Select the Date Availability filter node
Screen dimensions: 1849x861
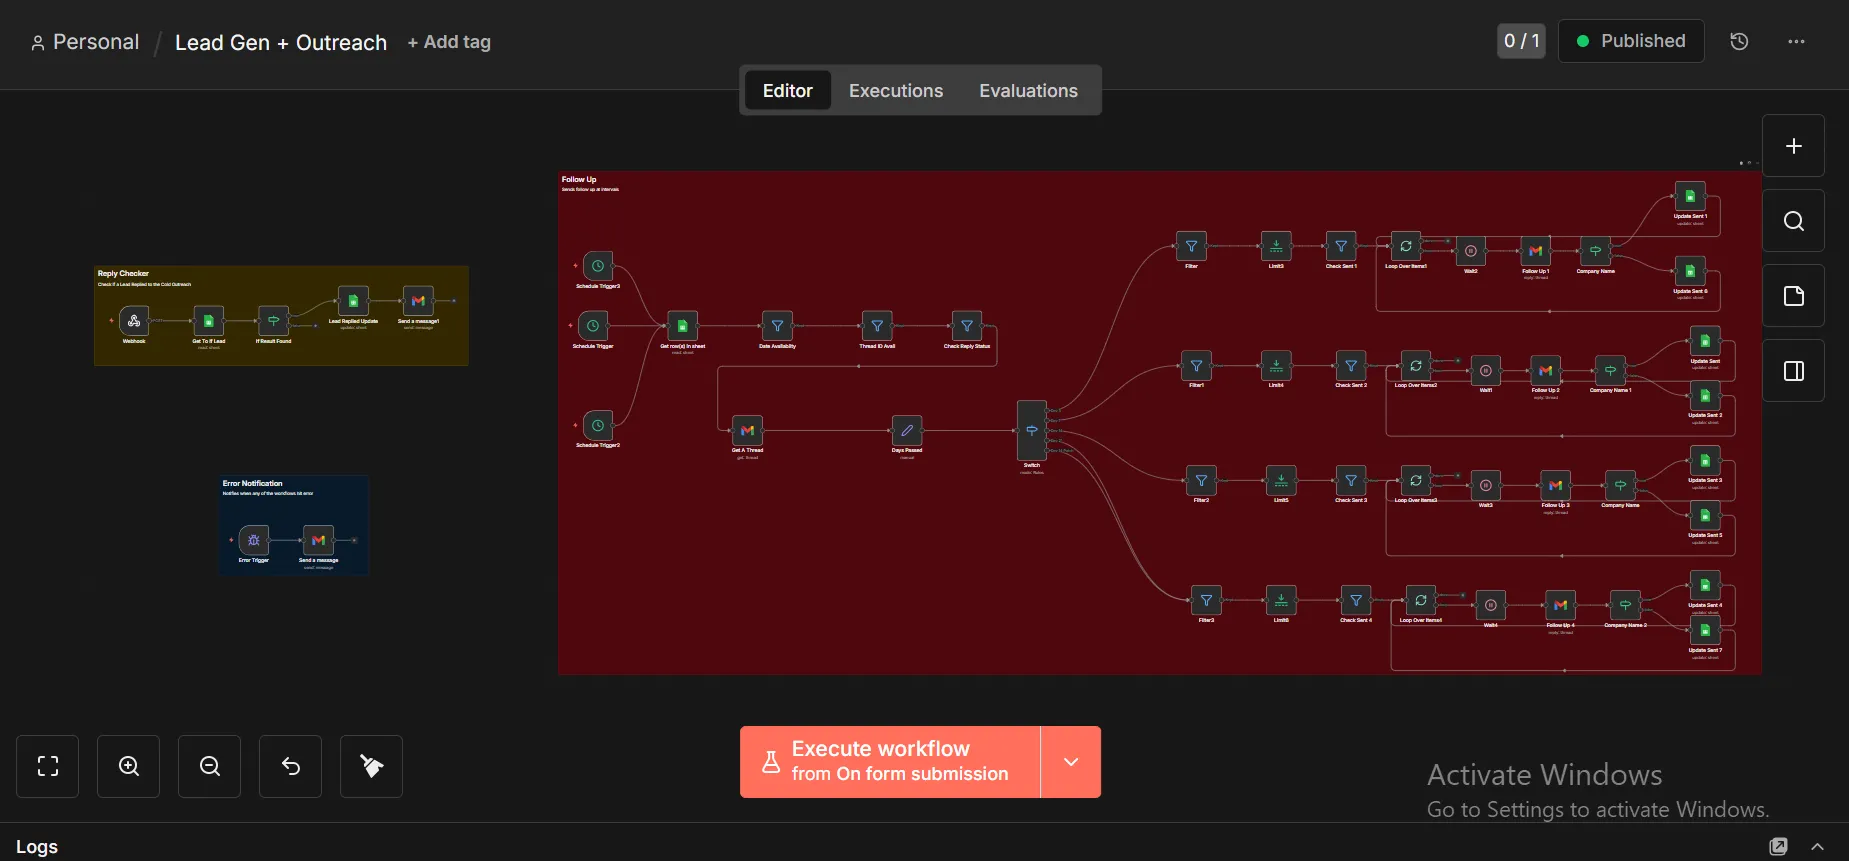click(777, 326)
